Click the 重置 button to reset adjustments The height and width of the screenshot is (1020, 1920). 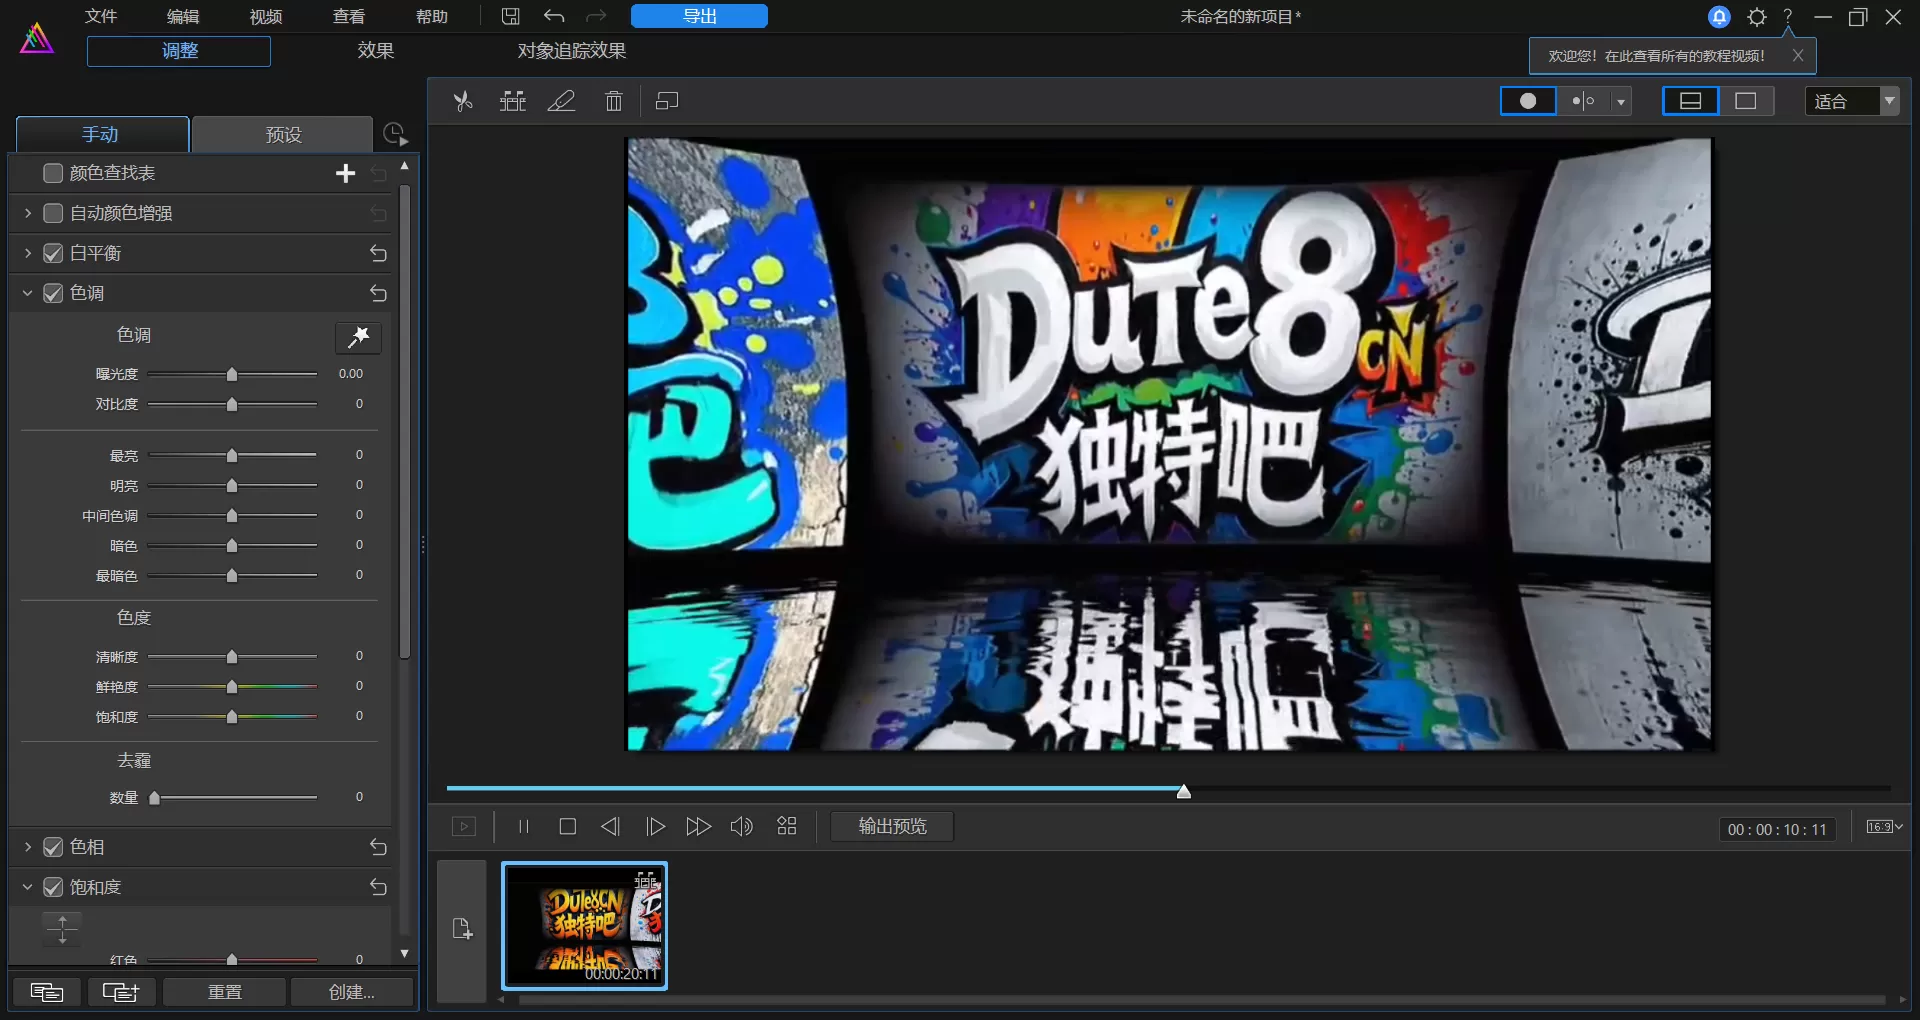pyautogui.click(x=224, y=992)
